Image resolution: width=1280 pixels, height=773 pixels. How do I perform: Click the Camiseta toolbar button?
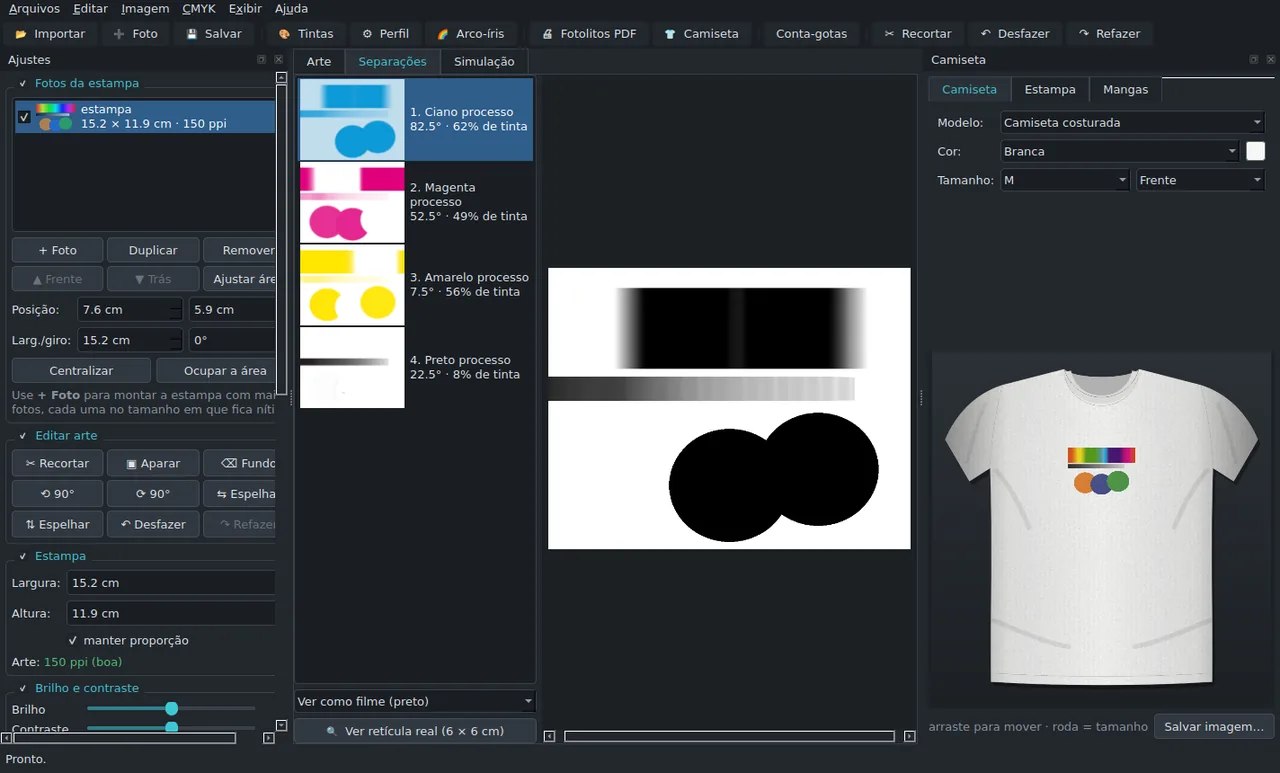coord(702,33)
